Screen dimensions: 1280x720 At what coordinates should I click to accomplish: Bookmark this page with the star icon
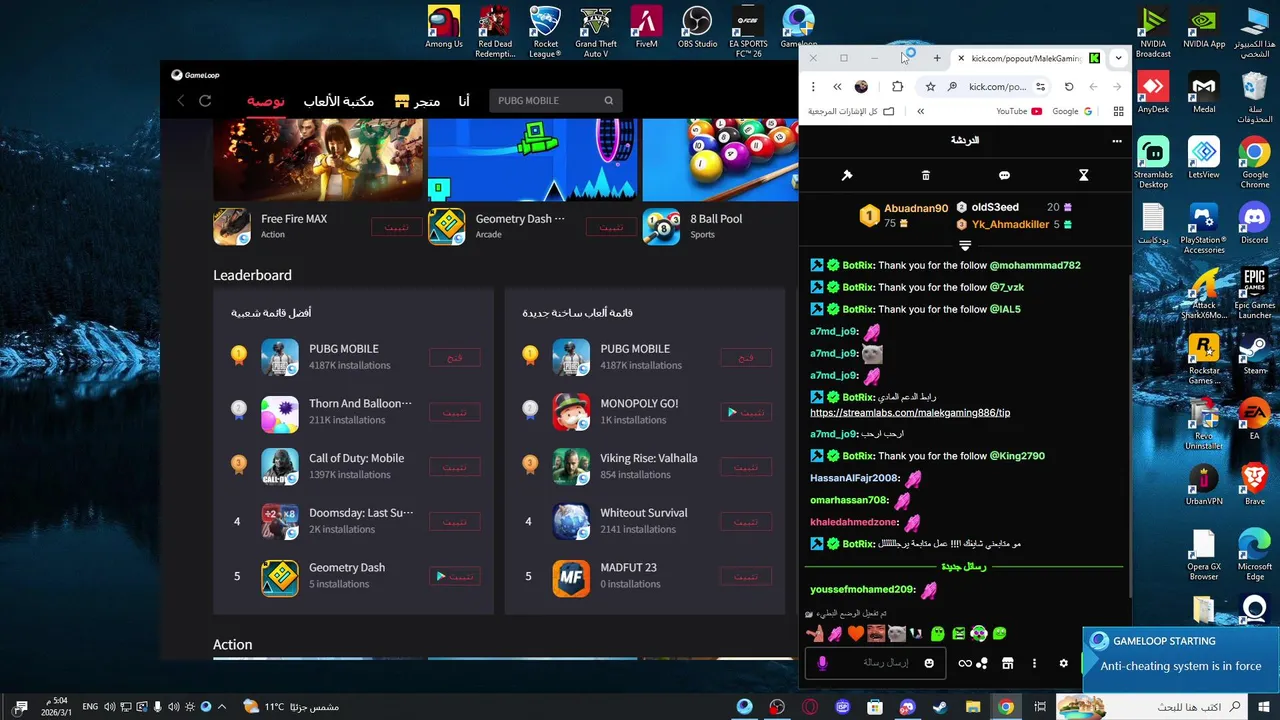(x=930, y=86)
